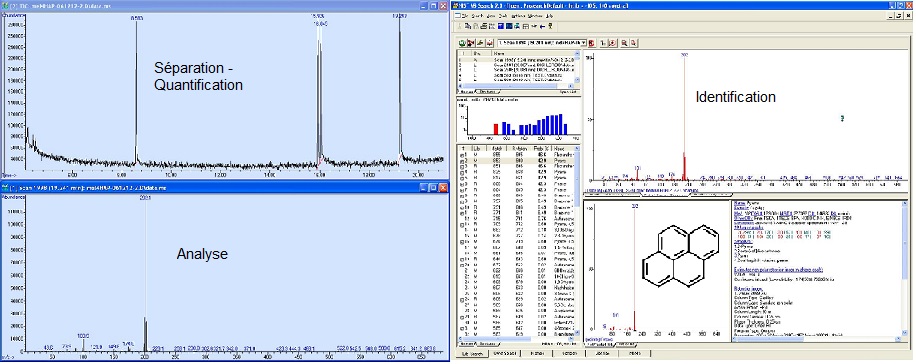The image size is (916, 364).
Task: Click the last magnifier icon in search toolbar
Action: 634,43
